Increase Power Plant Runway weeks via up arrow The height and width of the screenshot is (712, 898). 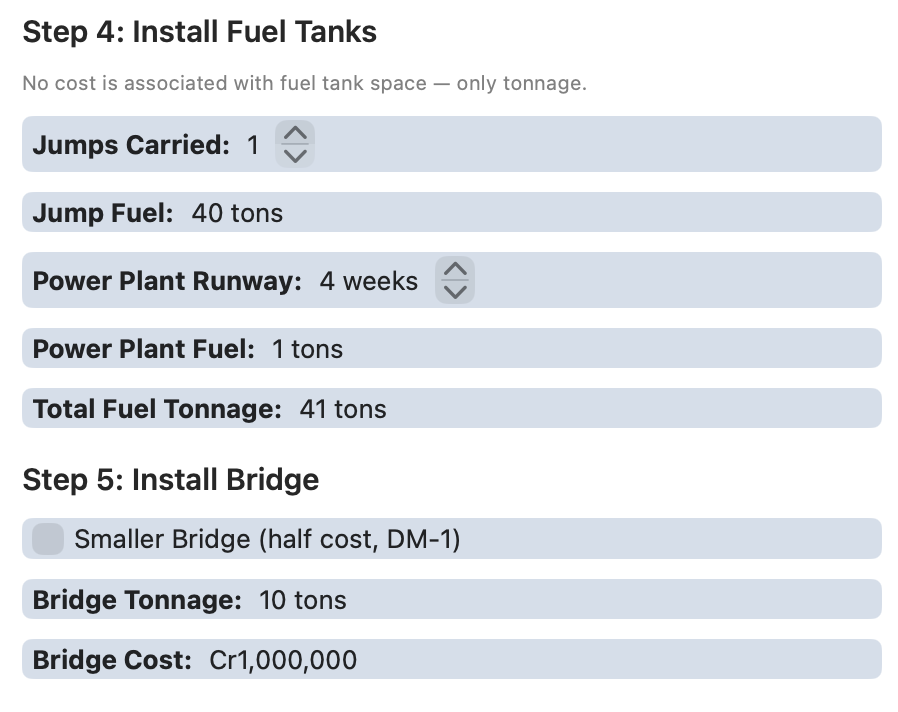tap(455, 270)
